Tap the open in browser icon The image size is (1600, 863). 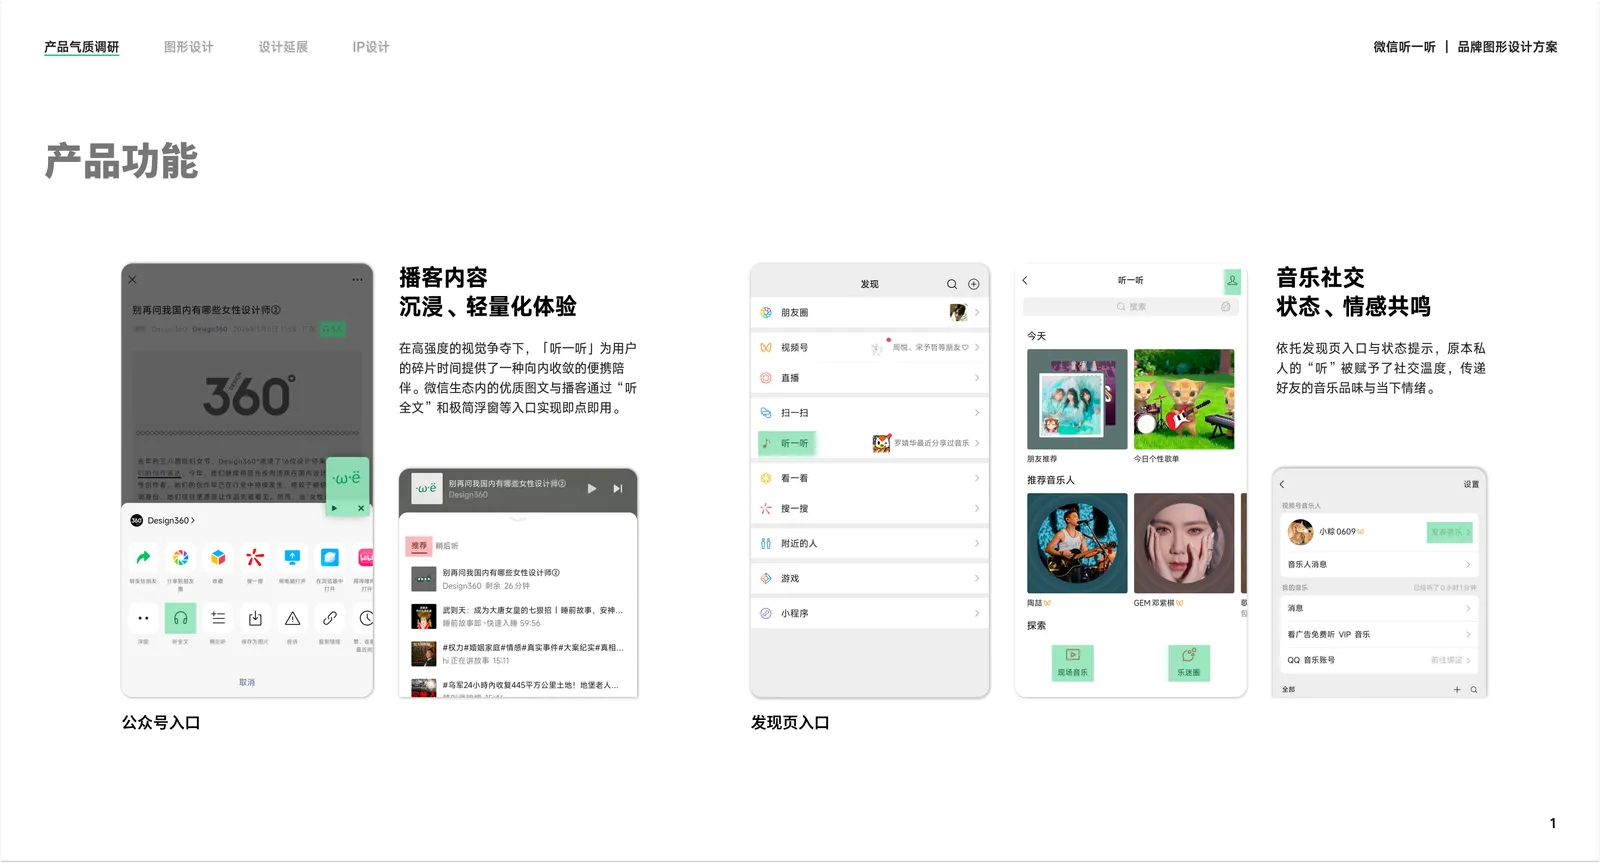329,557
